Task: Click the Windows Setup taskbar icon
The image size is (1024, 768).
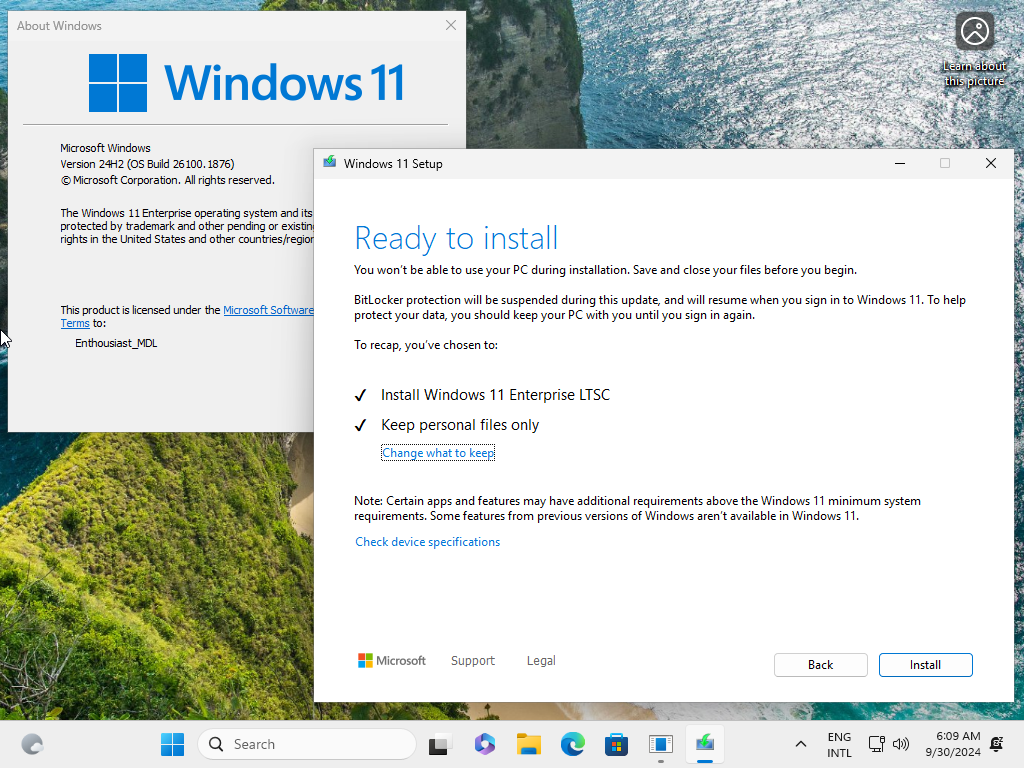Action: (x=705, y=744)
